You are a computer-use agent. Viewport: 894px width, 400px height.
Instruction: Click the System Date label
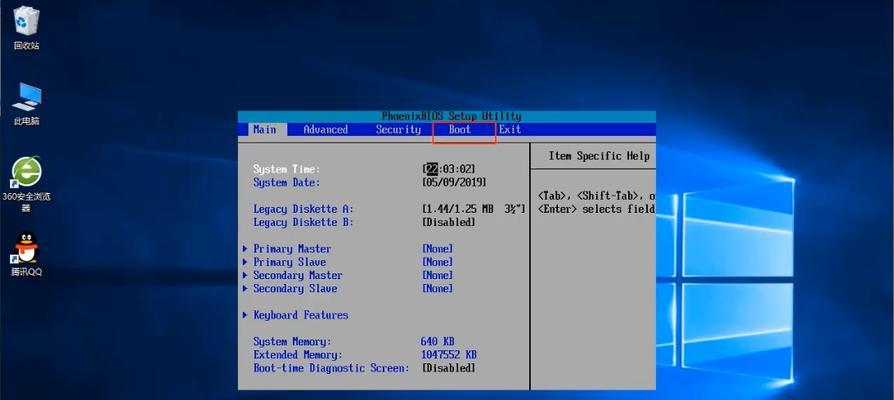pyautogui.click(x=287, y=182)
